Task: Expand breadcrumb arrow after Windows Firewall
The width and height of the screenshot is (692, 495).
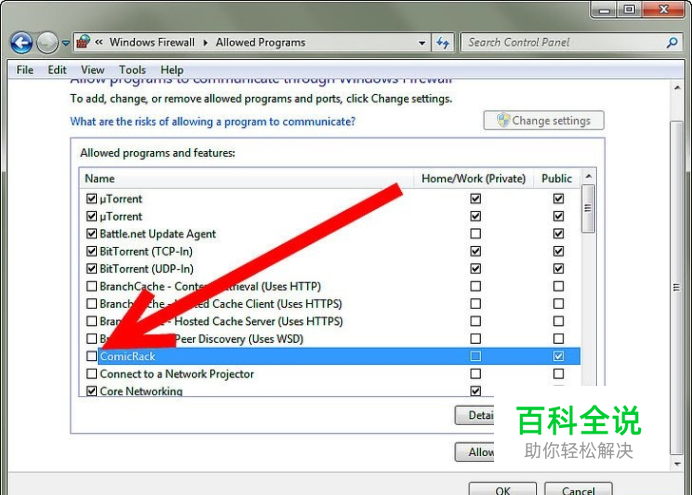Action: [205, 42]
